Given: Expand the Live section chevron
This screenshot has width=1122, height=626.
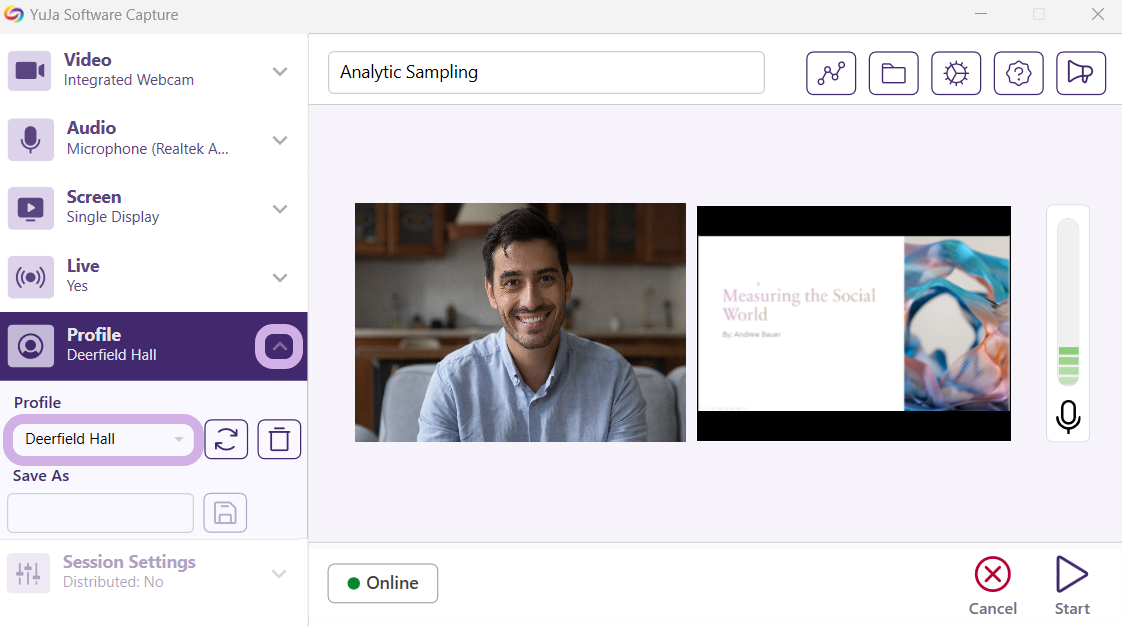Looking at the screenshot, I should tap(280, 277).
